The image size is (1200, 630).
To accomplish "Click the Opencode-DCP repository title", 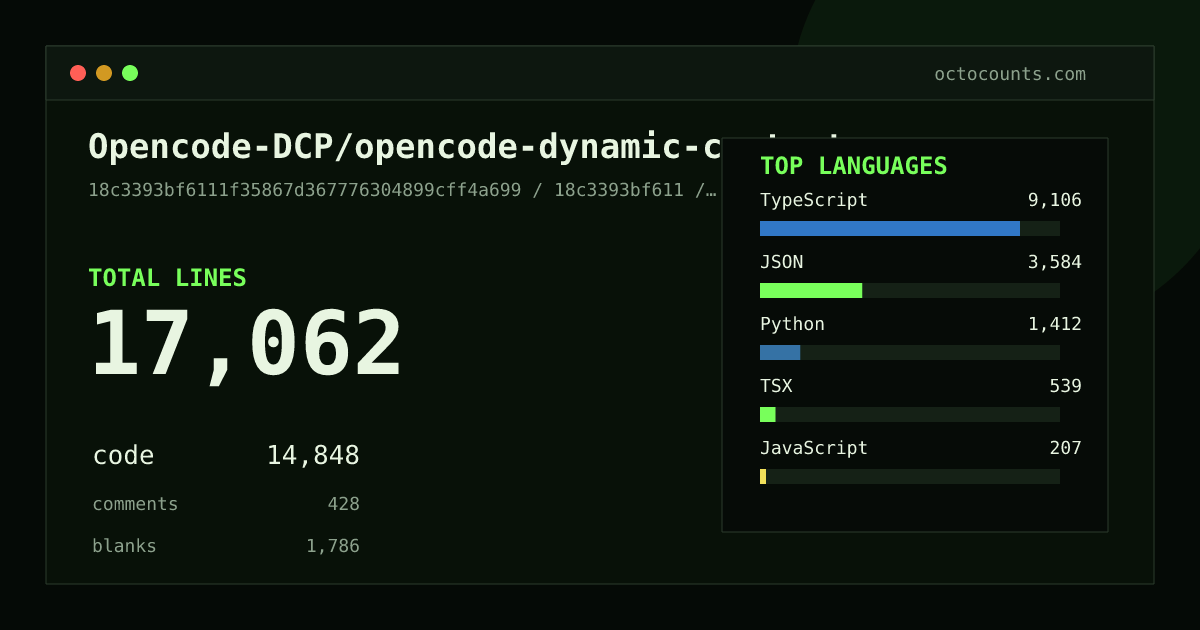I will [x=405, y=147].
